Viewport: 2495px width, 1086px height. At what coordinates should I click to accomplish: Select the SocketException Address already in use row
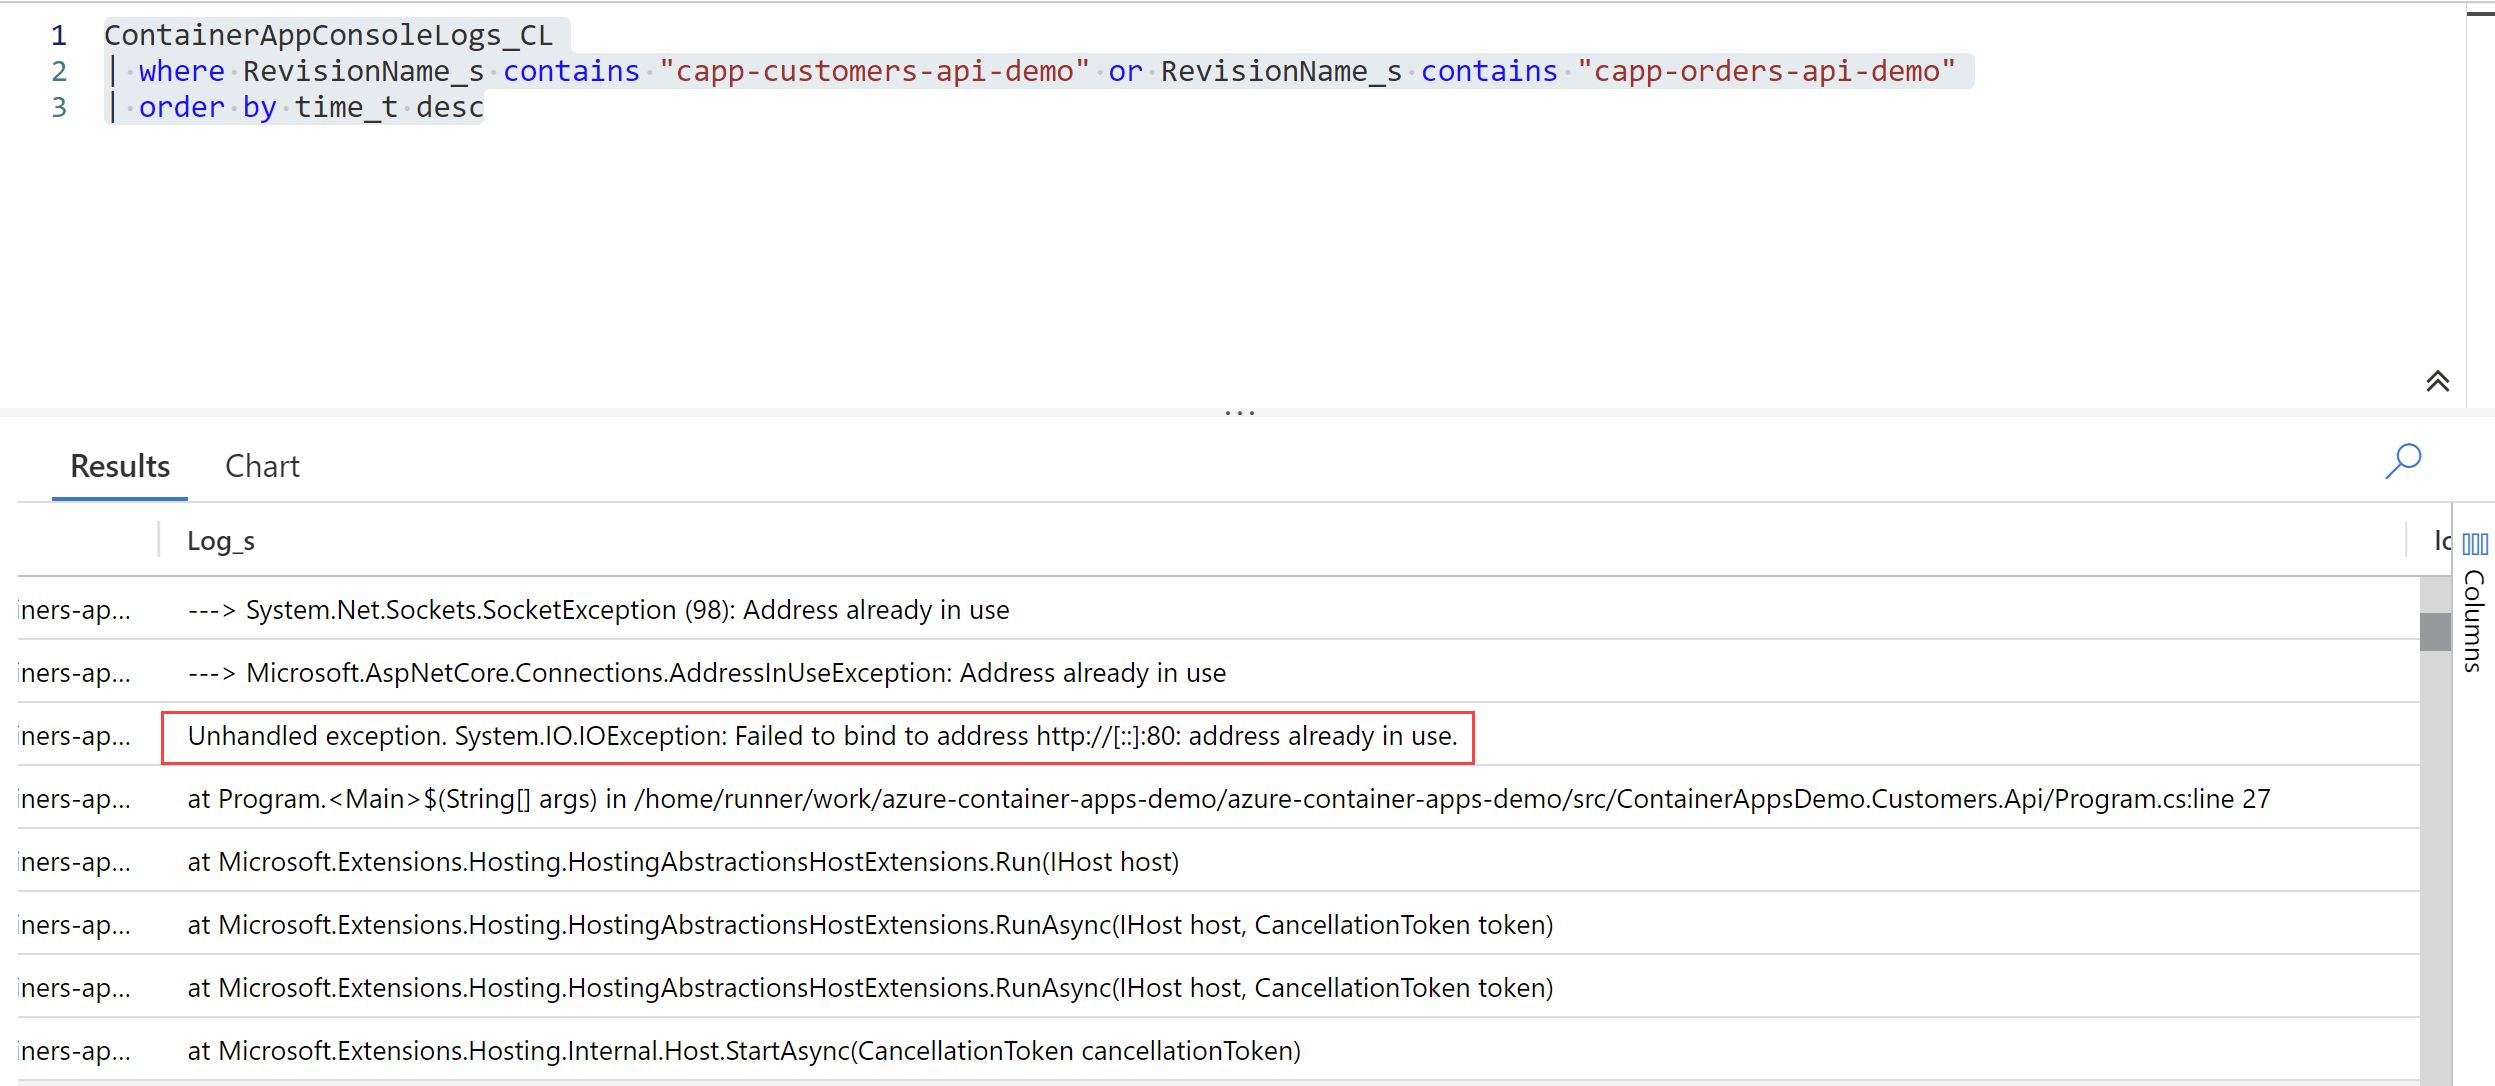(x=598, y=610)
